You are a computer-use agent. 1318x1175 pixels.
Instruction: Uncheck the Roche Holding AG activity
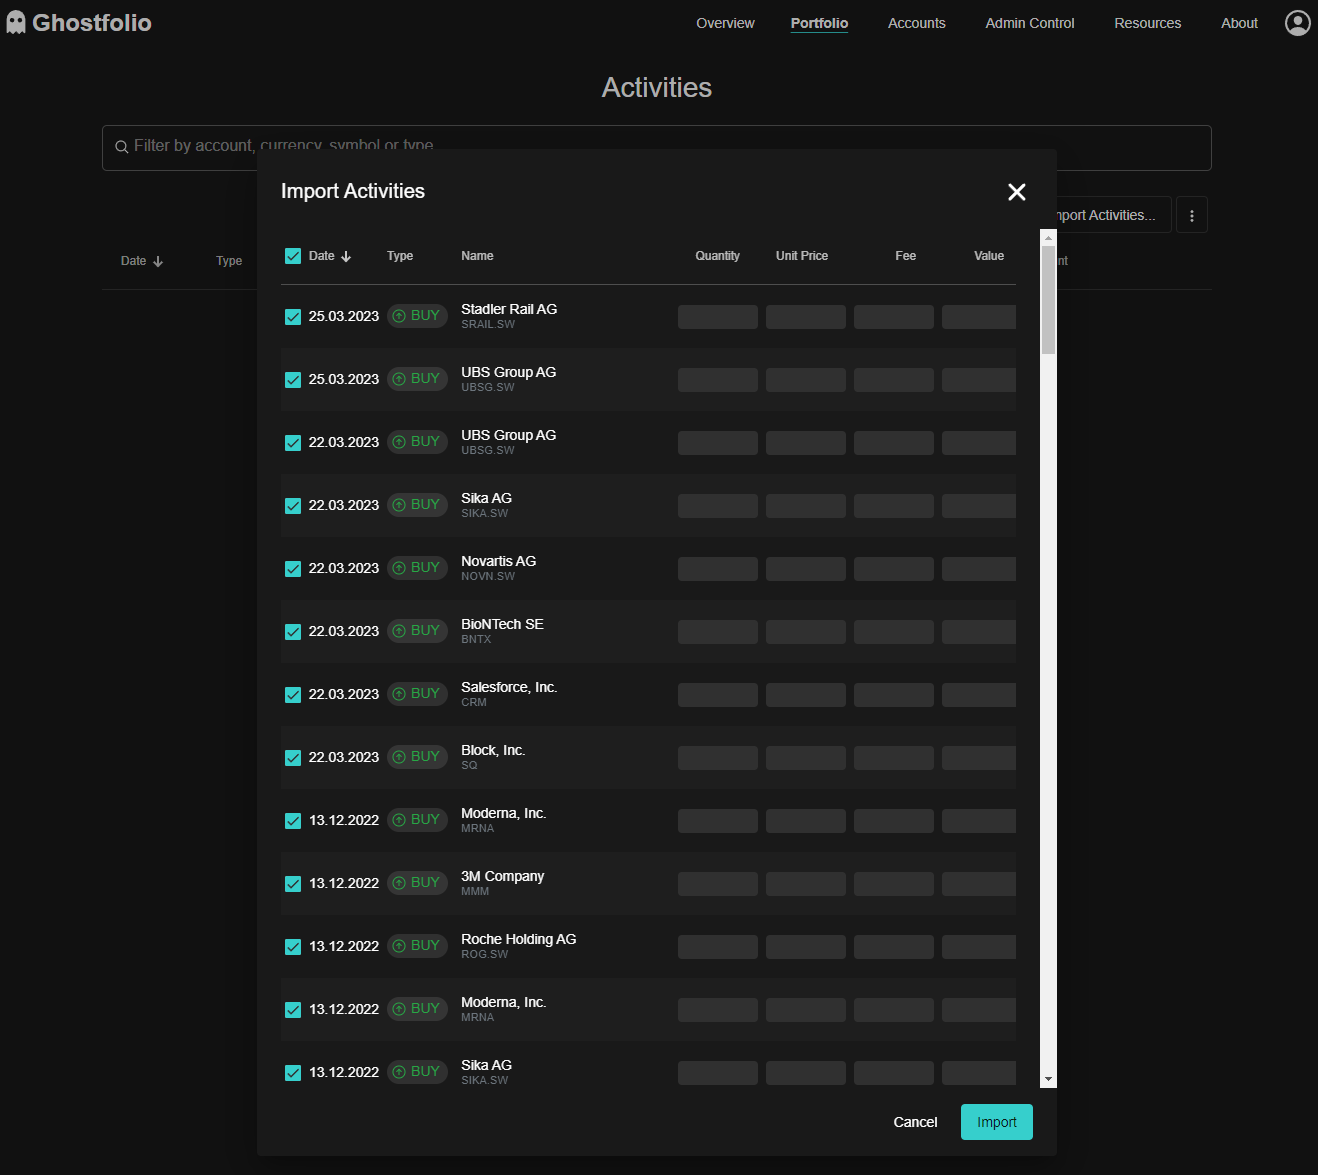click(293, 946)
